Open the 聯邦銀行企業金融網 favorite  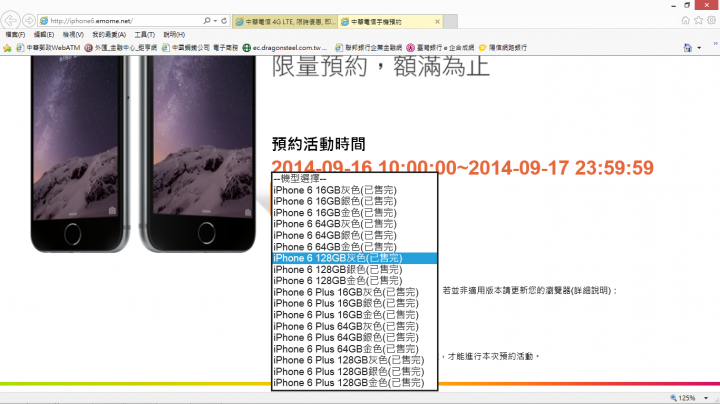(x=368, y=48)
